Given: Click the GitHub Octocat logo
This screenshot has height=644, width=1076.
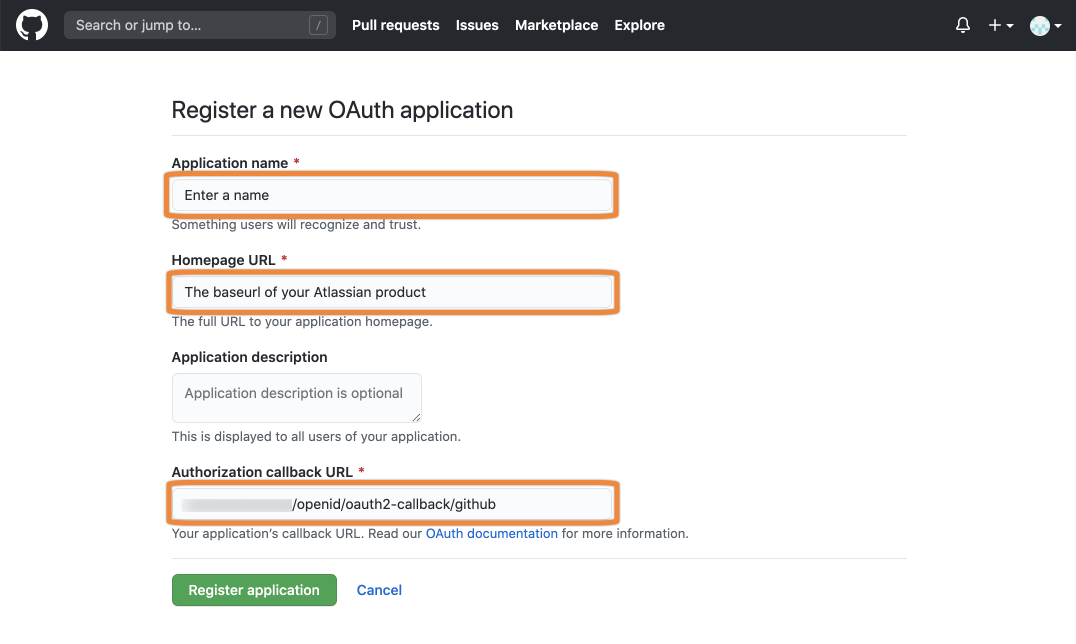Looking at the screenshot, I should (32, 25).
